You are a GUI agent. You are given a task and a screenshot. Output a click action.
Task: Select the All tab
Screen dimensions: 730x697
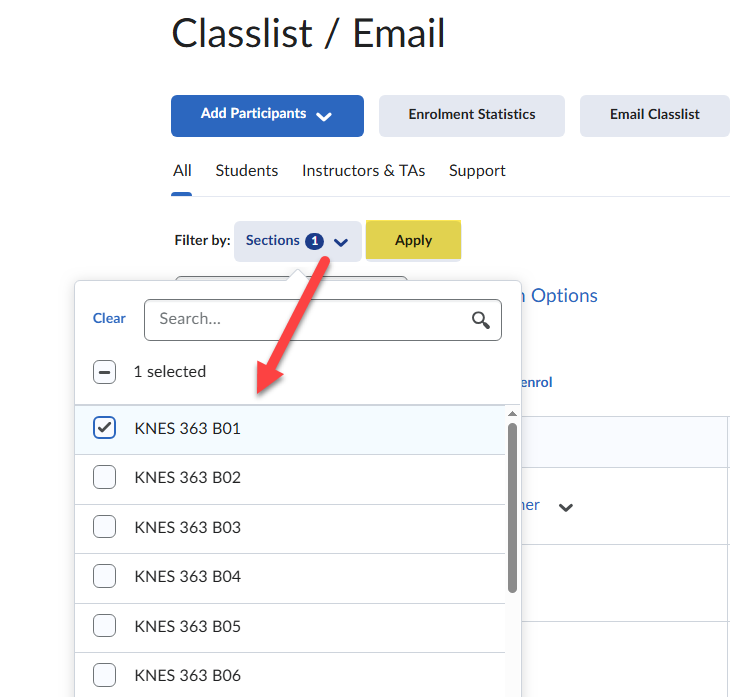point(182,171)
